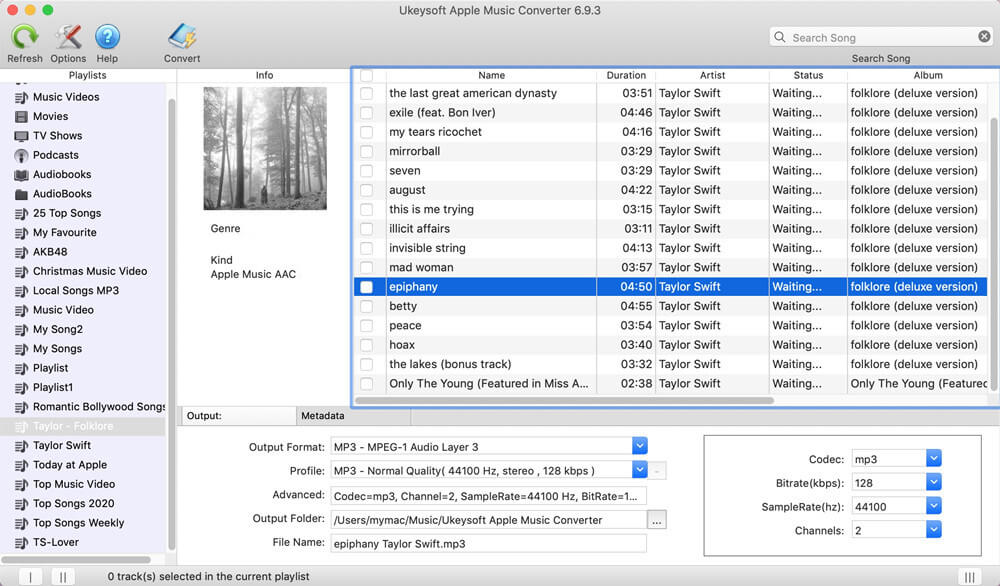Sort by the Duration column header
Viewport: 1000px width, 586px height.
626,75
